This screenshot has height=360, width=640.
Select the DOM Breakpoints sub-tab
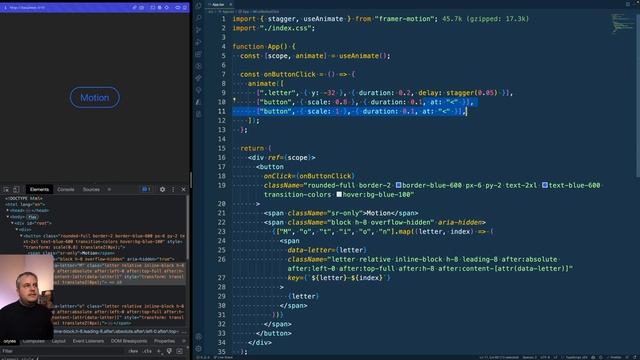[129, 341]
